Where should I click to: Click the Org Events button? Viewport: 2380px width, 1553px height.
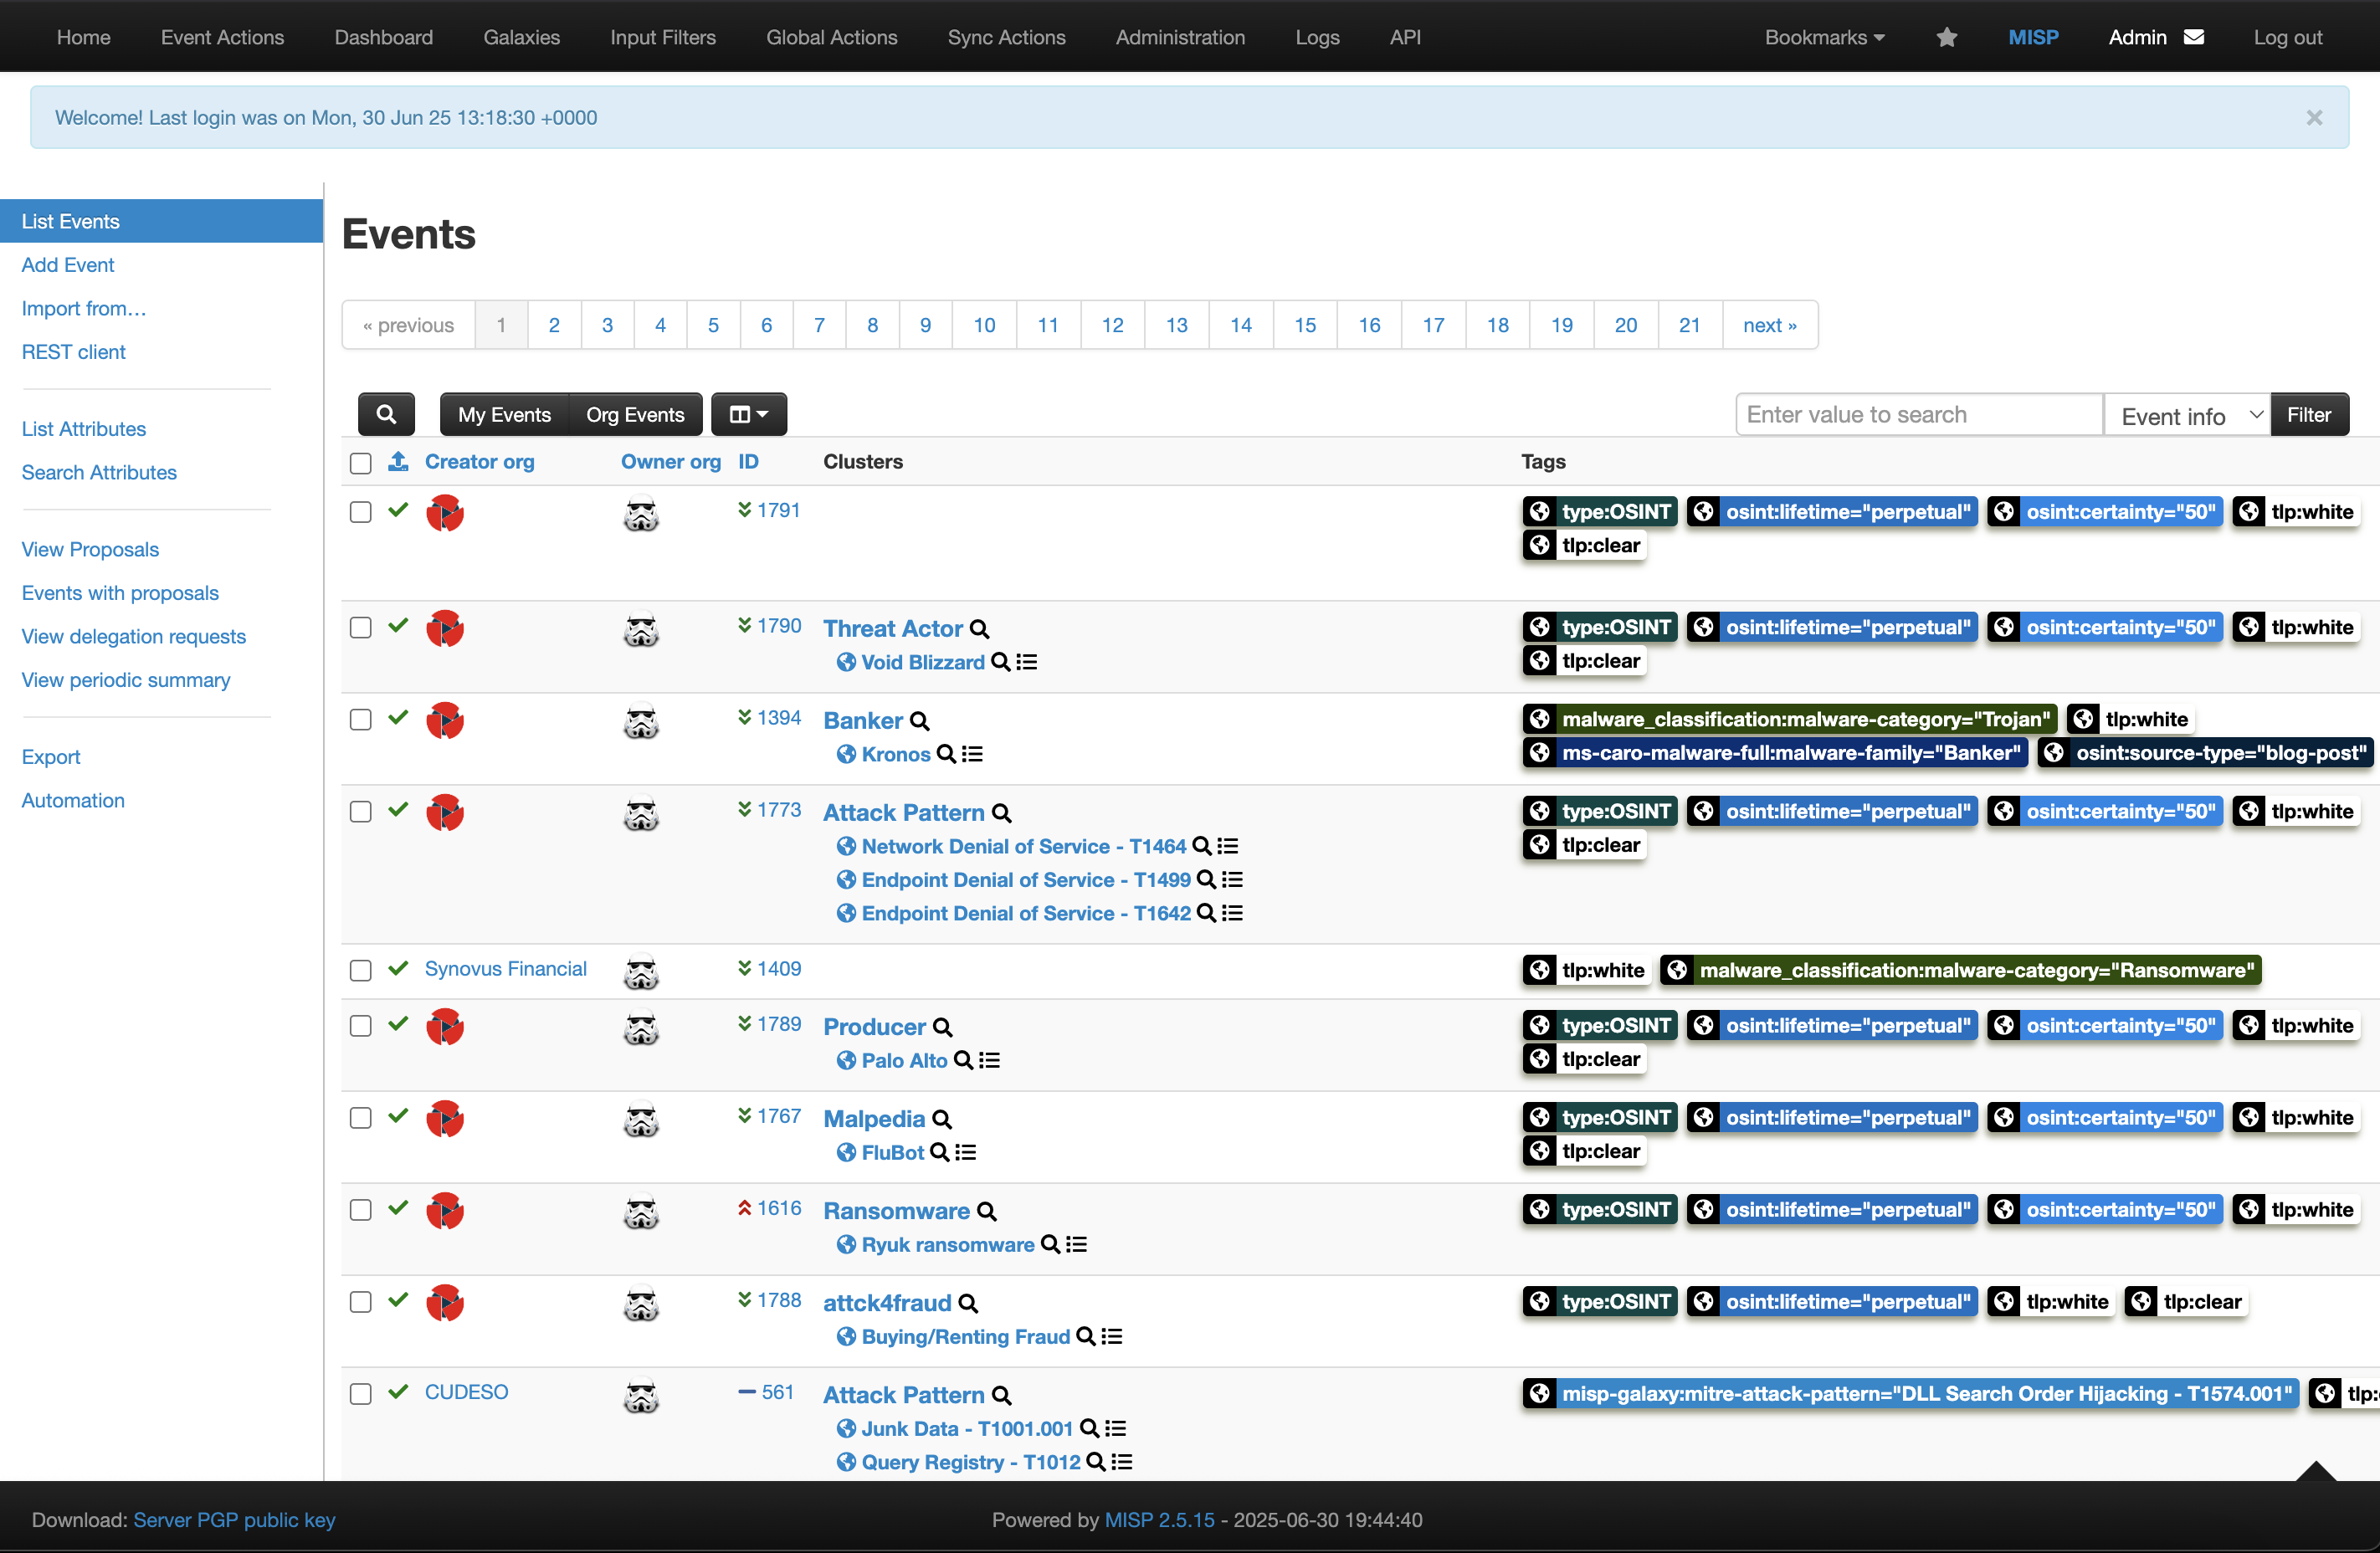point(635,414)
